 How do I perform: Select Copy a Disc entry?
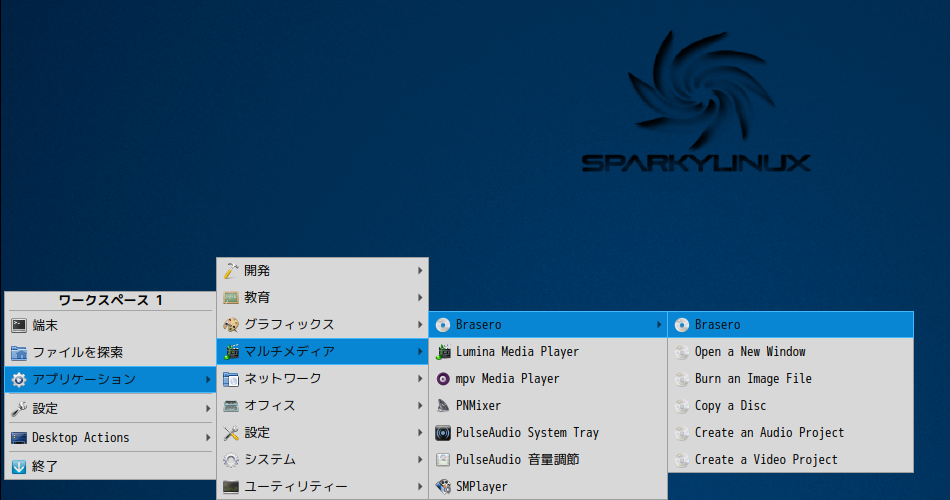(791, 405)
